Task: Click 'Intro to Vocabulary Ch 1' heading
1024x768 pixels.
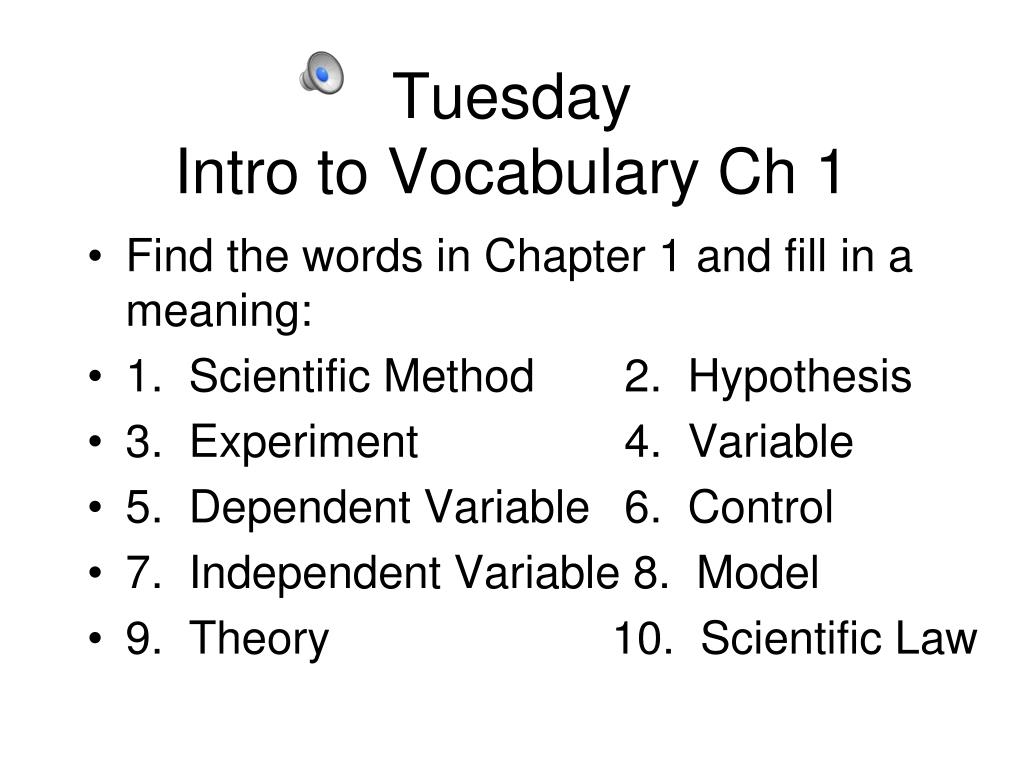Action: tap(509, 172)
